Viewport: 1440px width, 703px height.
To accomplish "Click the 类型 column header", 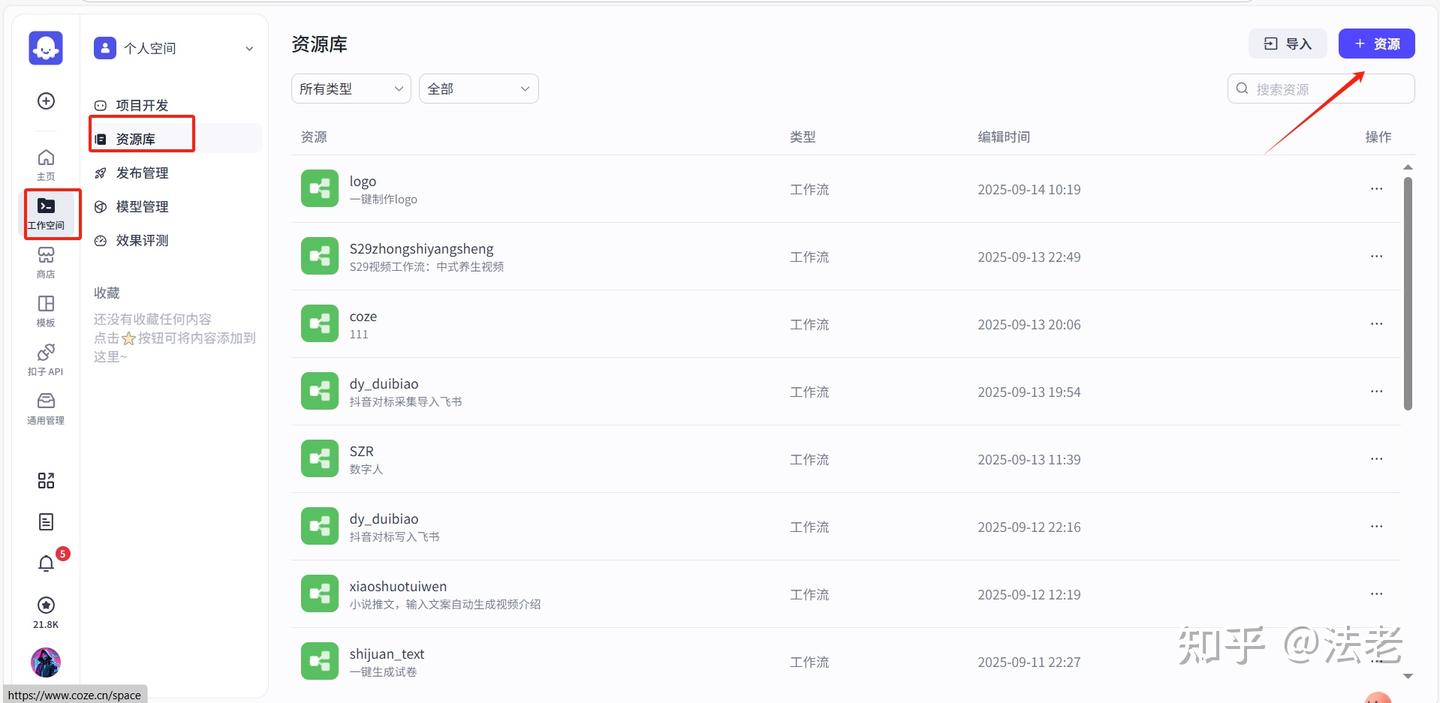I will tap(803, 137).
